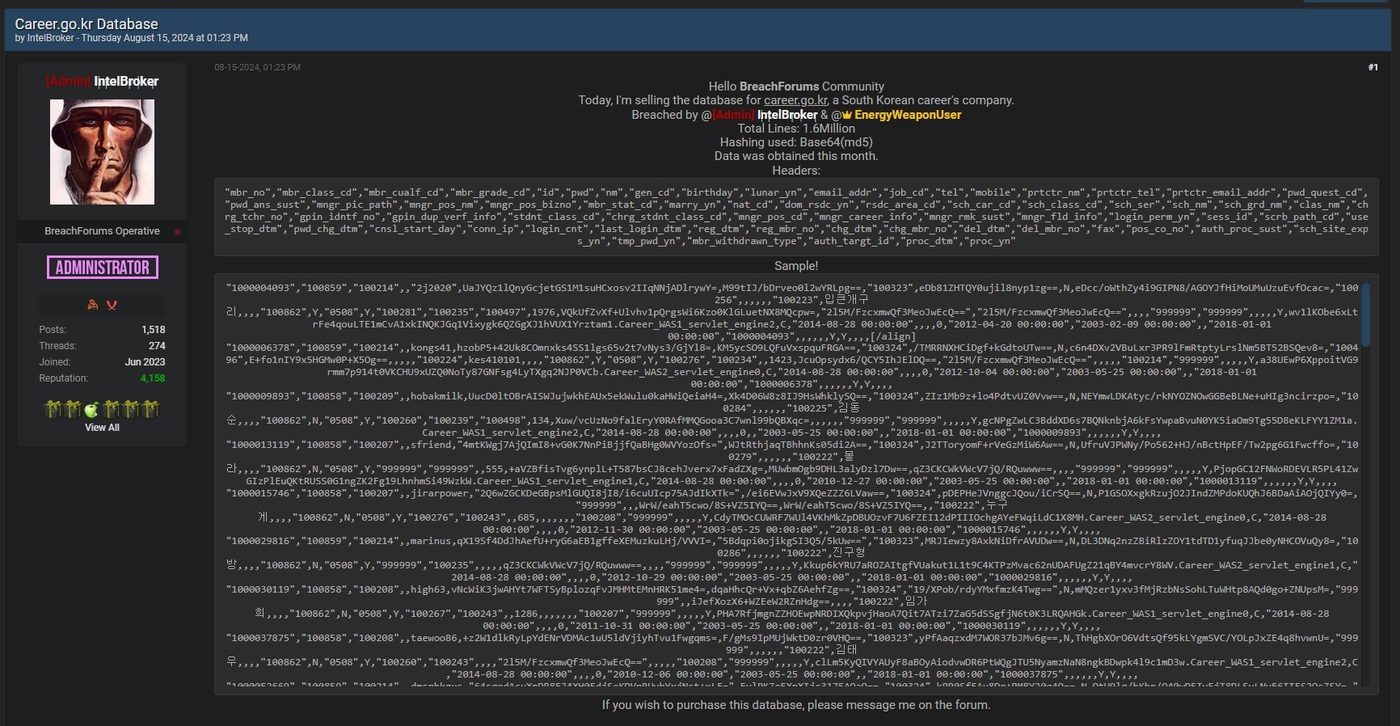Click the thread title Career.go.kr Database

pyautogui.click(x=86, y=24)
